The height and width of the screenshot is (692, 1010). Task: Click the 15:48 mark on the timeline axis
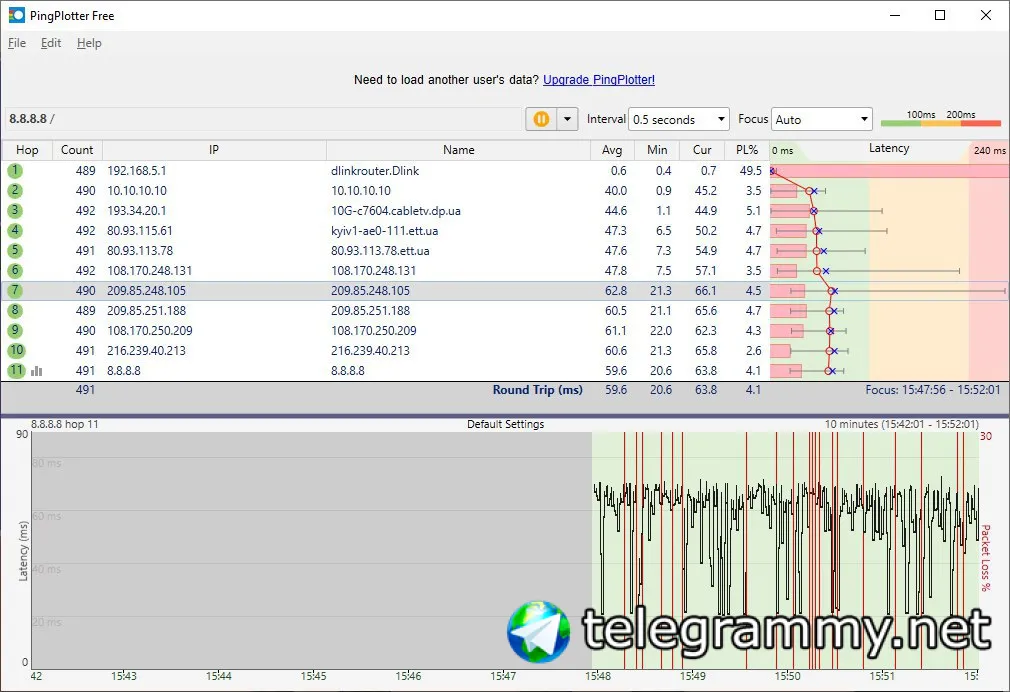coord(598,676)
